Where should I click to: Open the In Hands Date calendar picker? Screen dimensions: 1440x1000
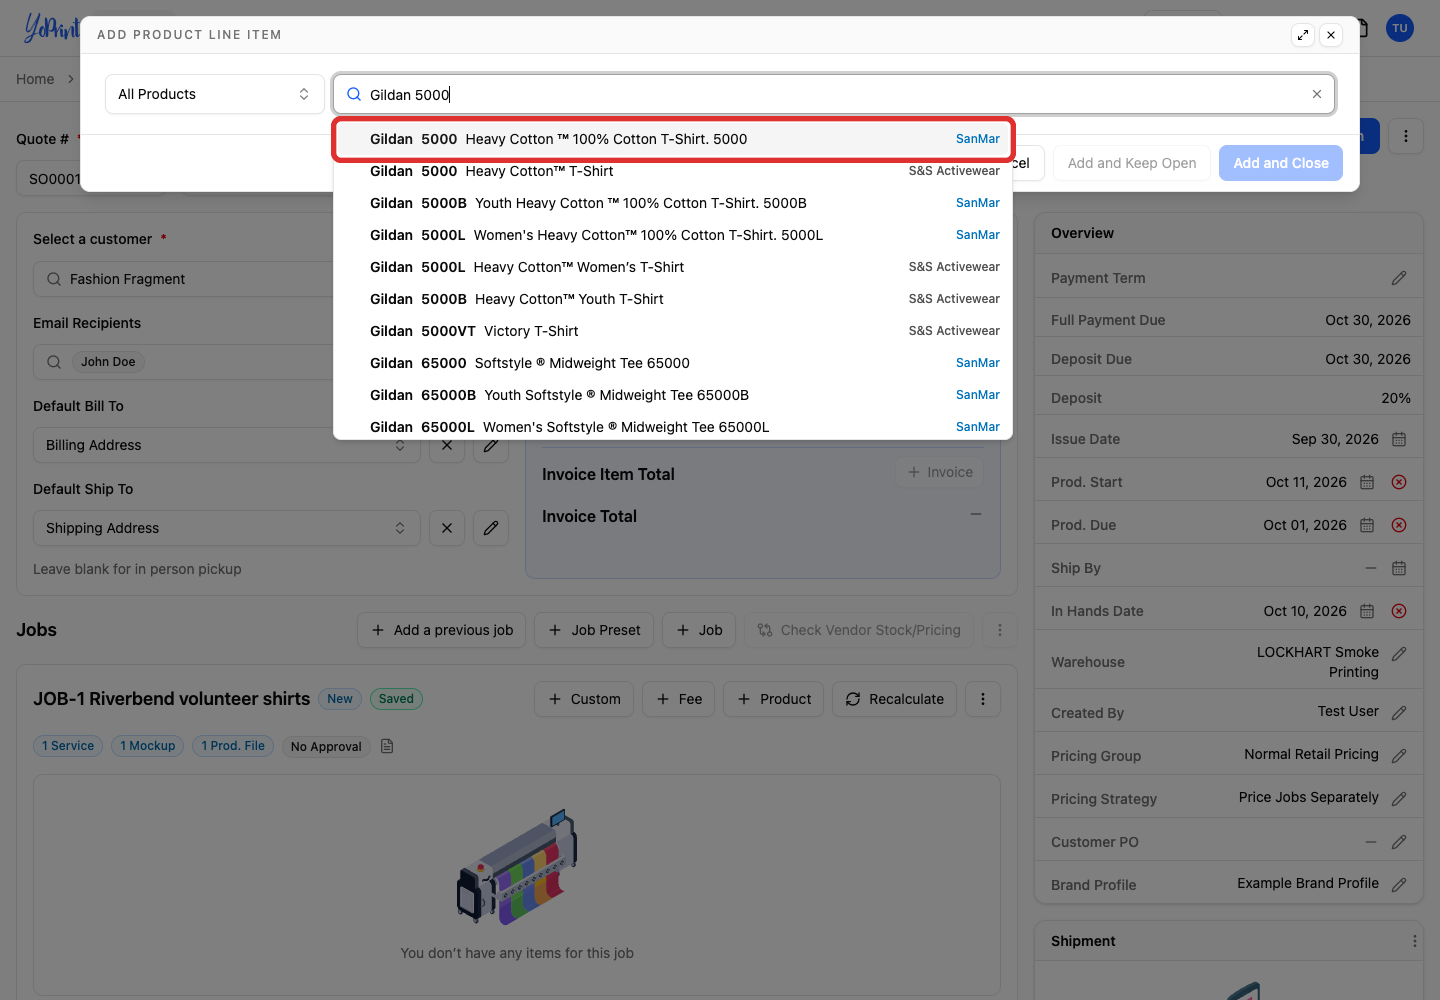[x=1367, y=611]
